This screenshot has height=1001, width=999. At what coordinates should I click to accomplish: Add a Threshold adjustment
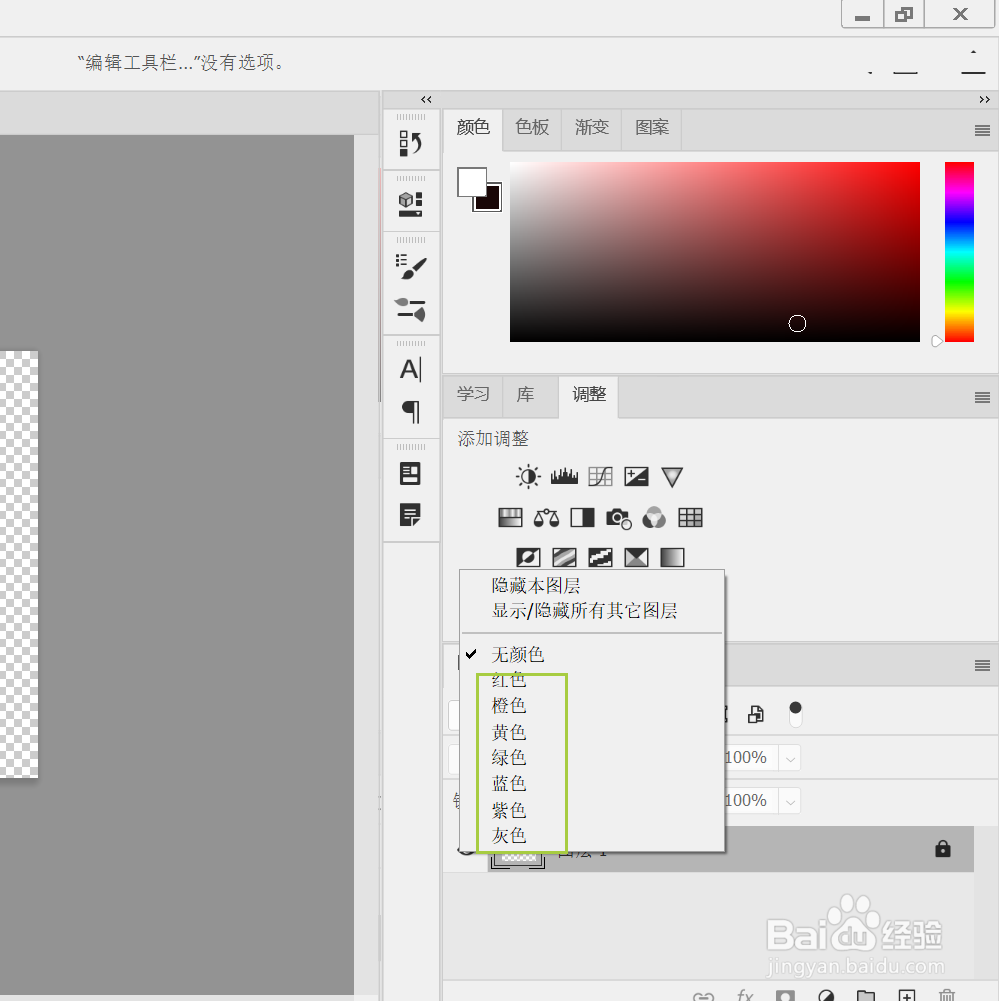(x=600, y=557)
